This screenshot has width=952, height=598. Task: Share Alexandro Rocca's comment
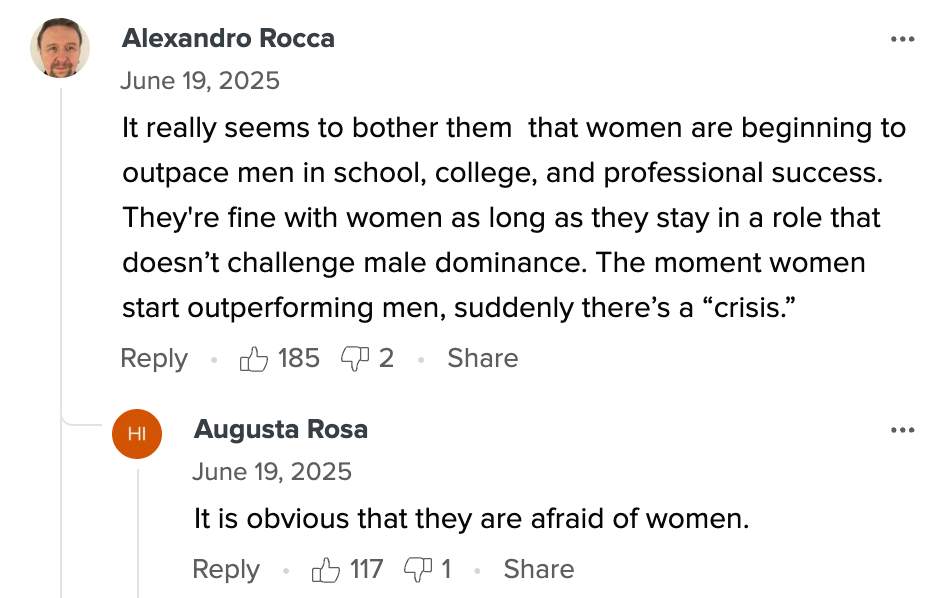[x=483, y=358]
